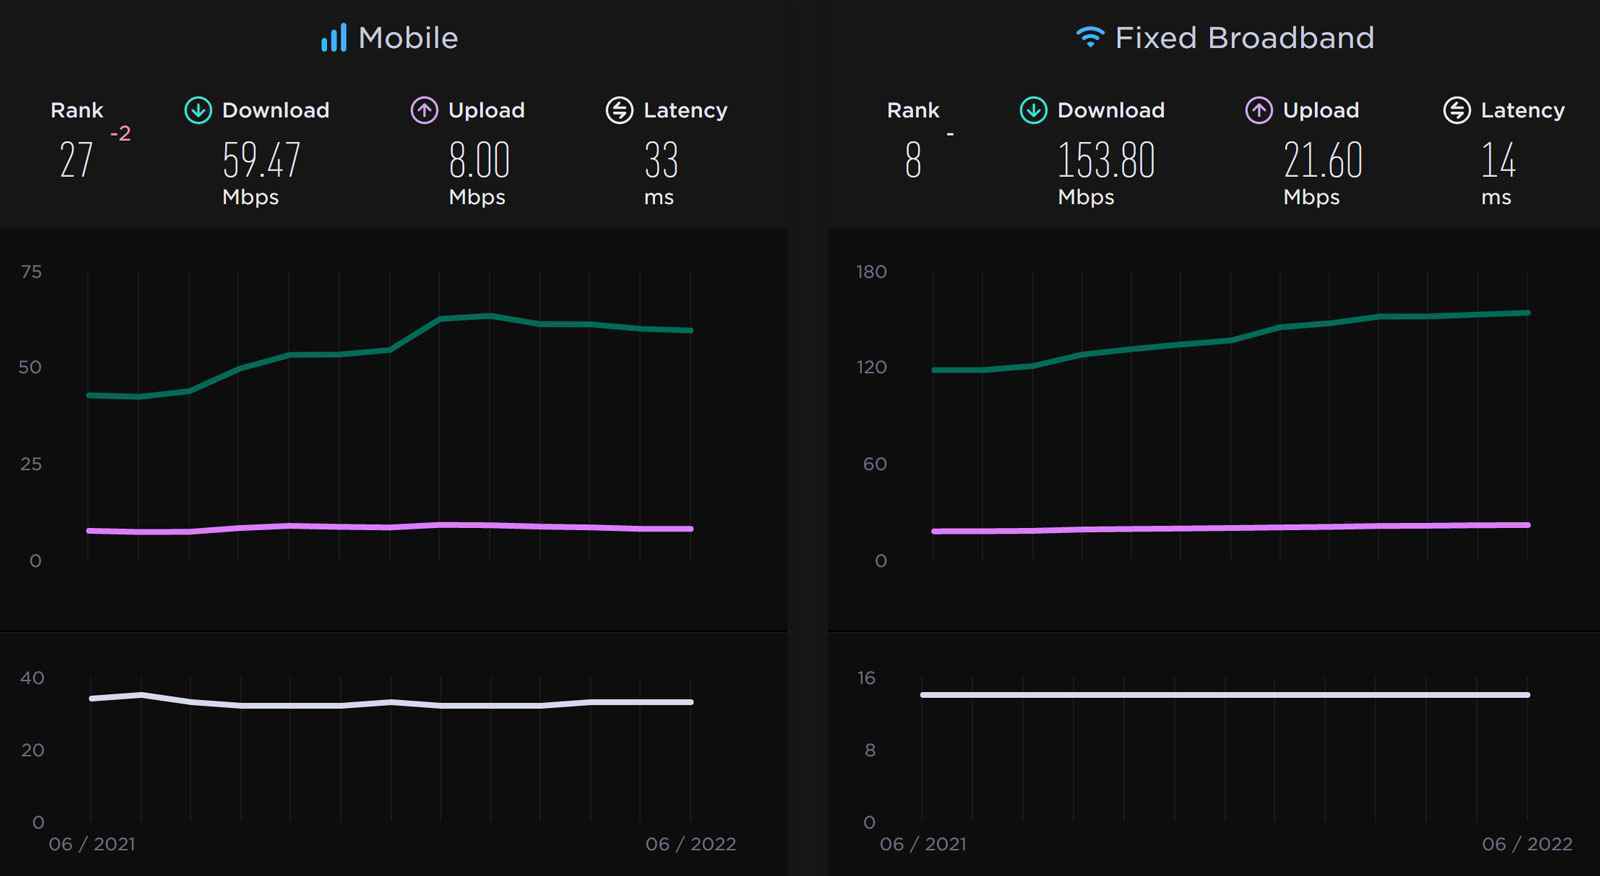Click the Fixed Broadband rank value 8

[913, 160]
